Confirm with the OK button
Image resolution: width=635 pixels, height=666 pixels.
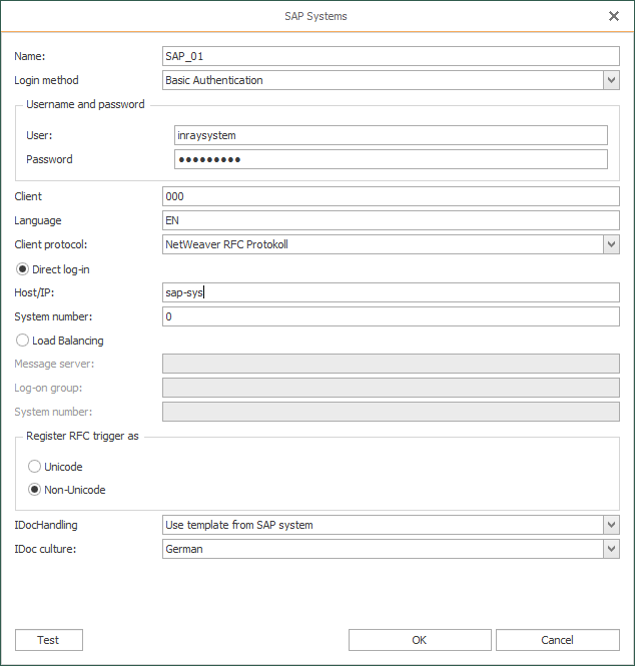coord(419,640)
